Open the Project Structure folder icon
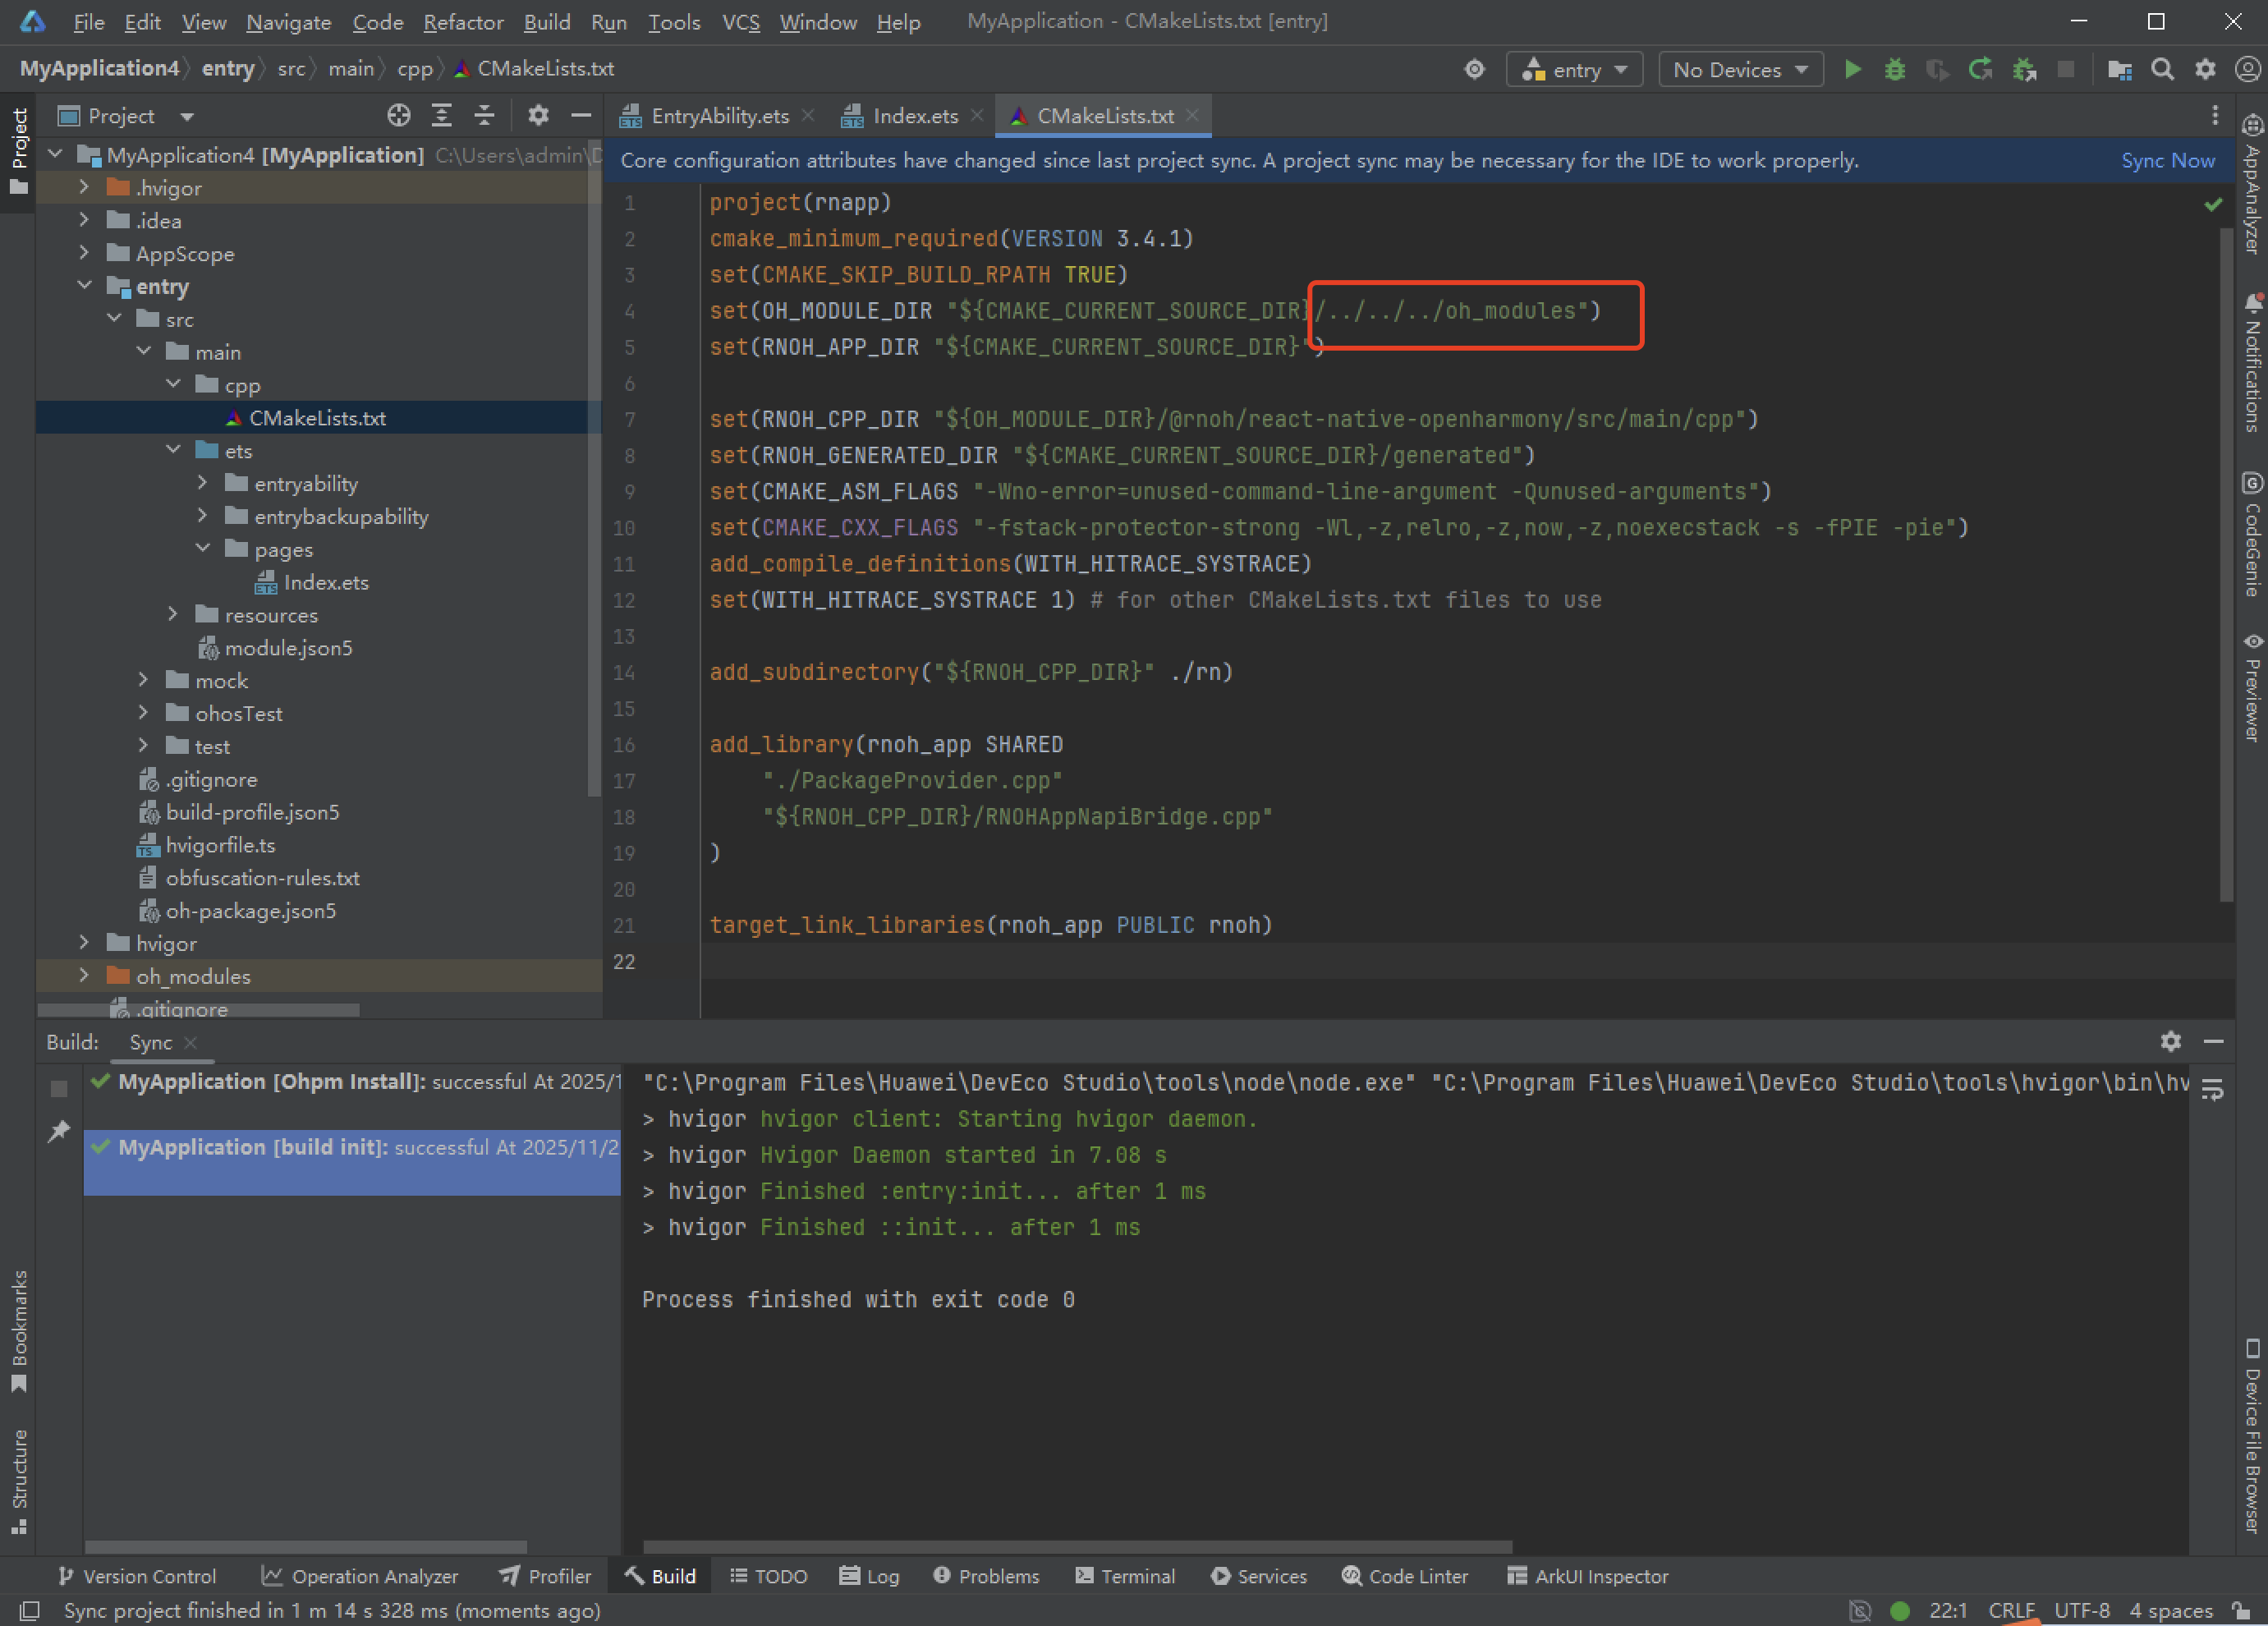The image size is (2268, 1626). (x=2119, y=69)
